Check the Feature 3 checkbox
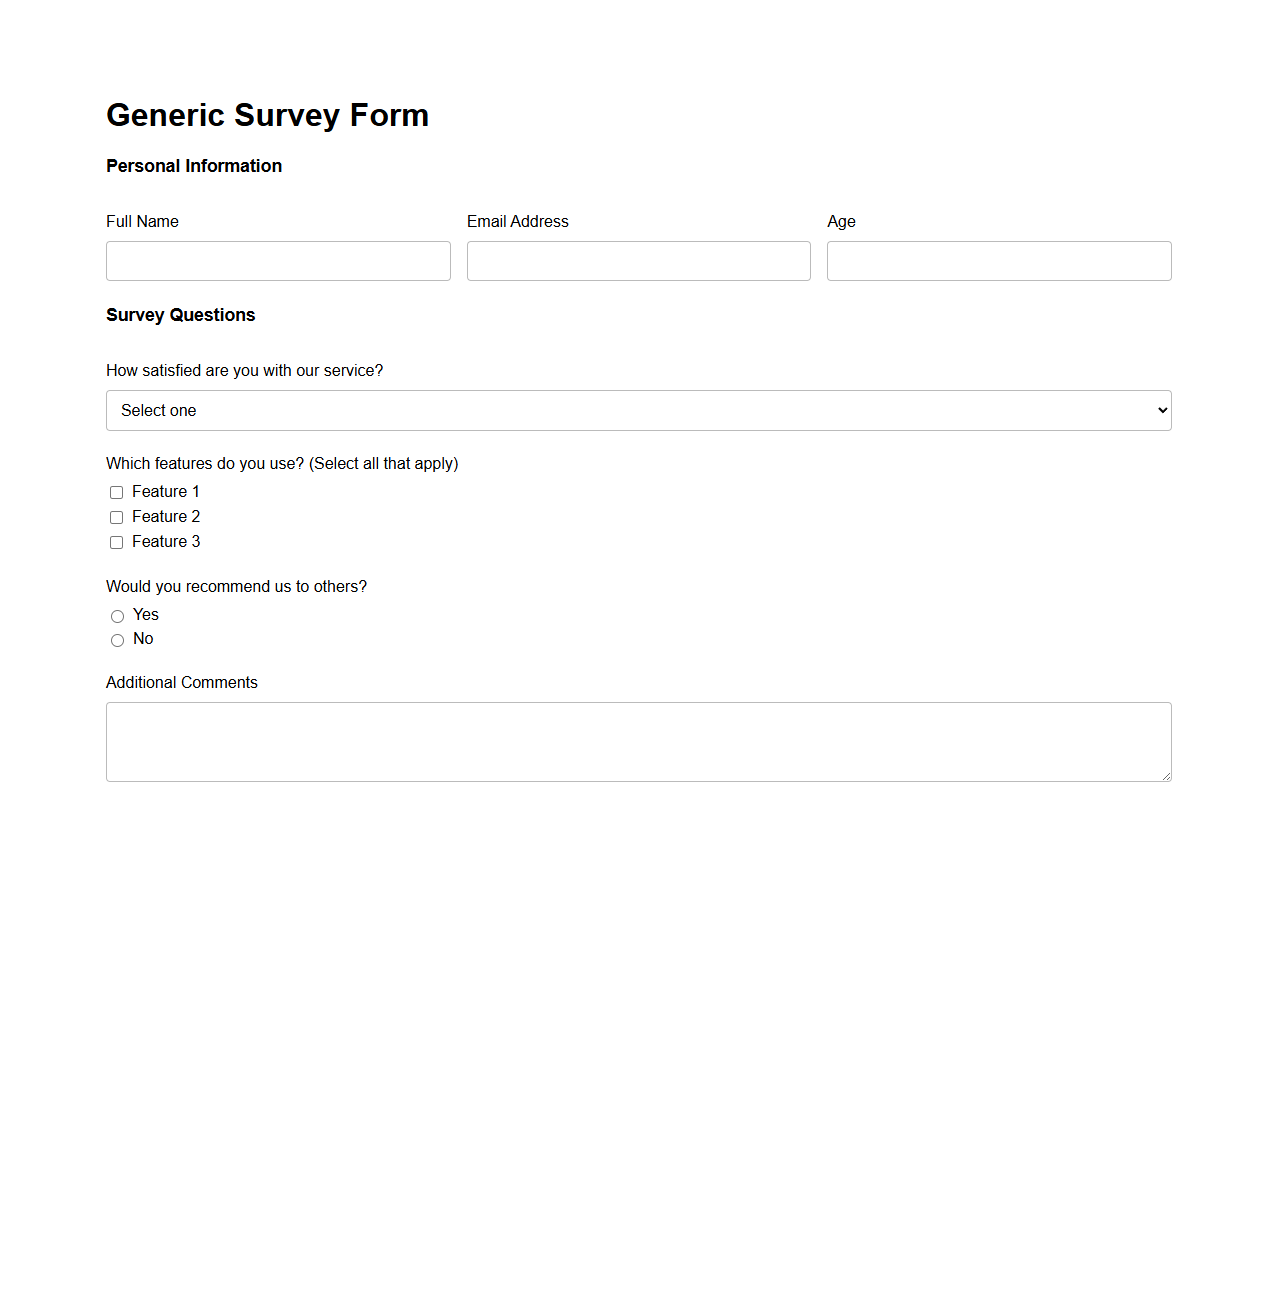The height and width of the screenshot is (1300, 1278). pos(116,542)
